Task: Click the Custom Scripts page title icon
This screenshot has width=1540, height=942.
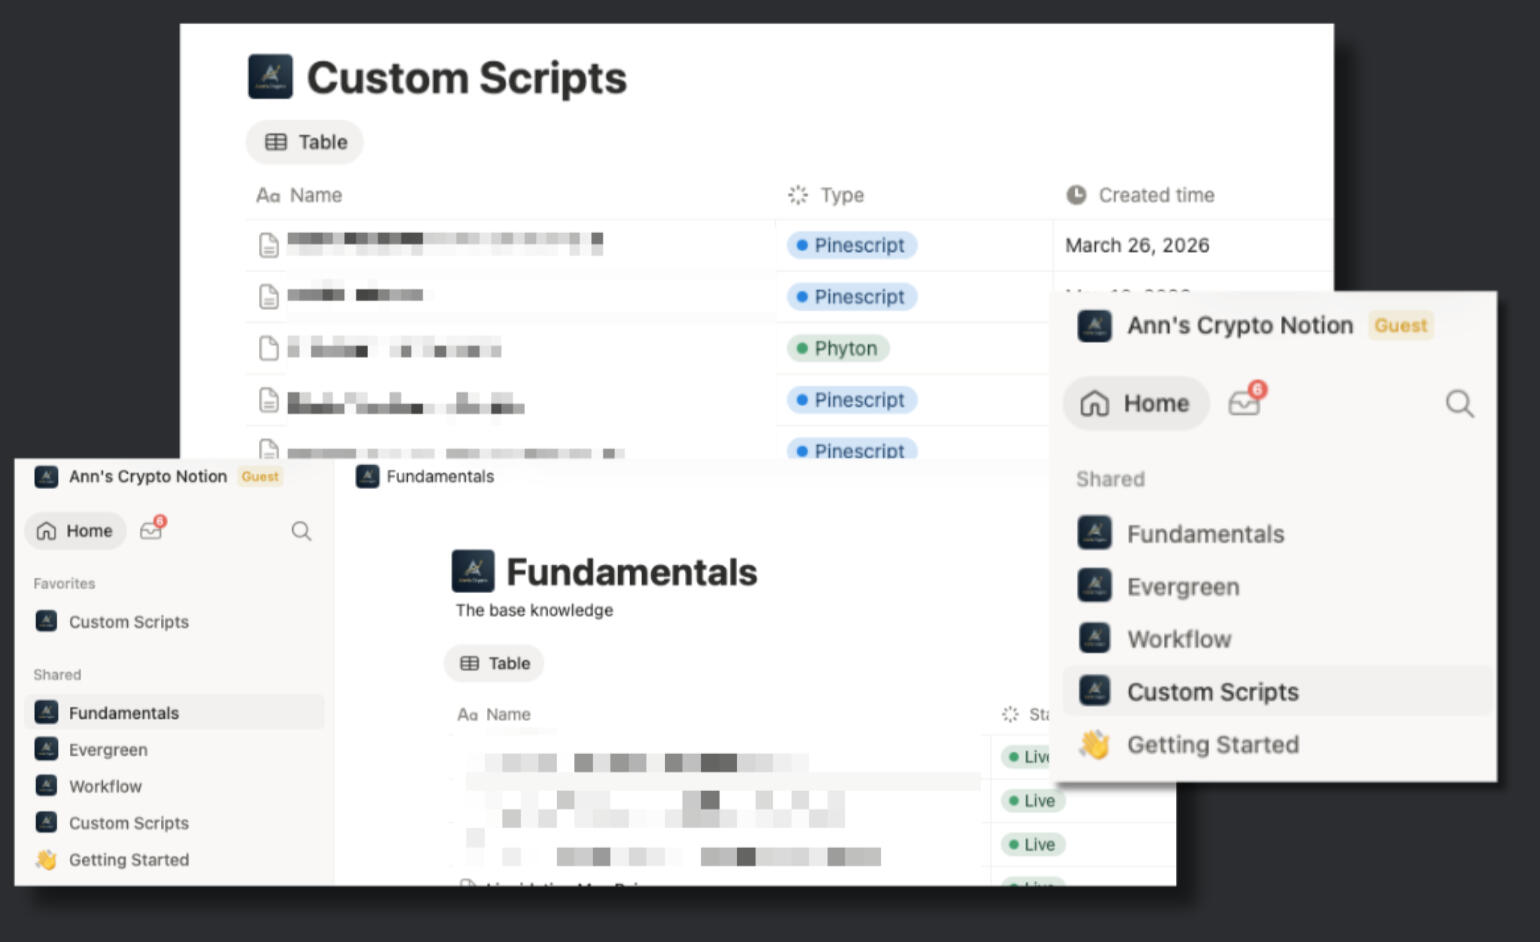Action: pos(270,77)
